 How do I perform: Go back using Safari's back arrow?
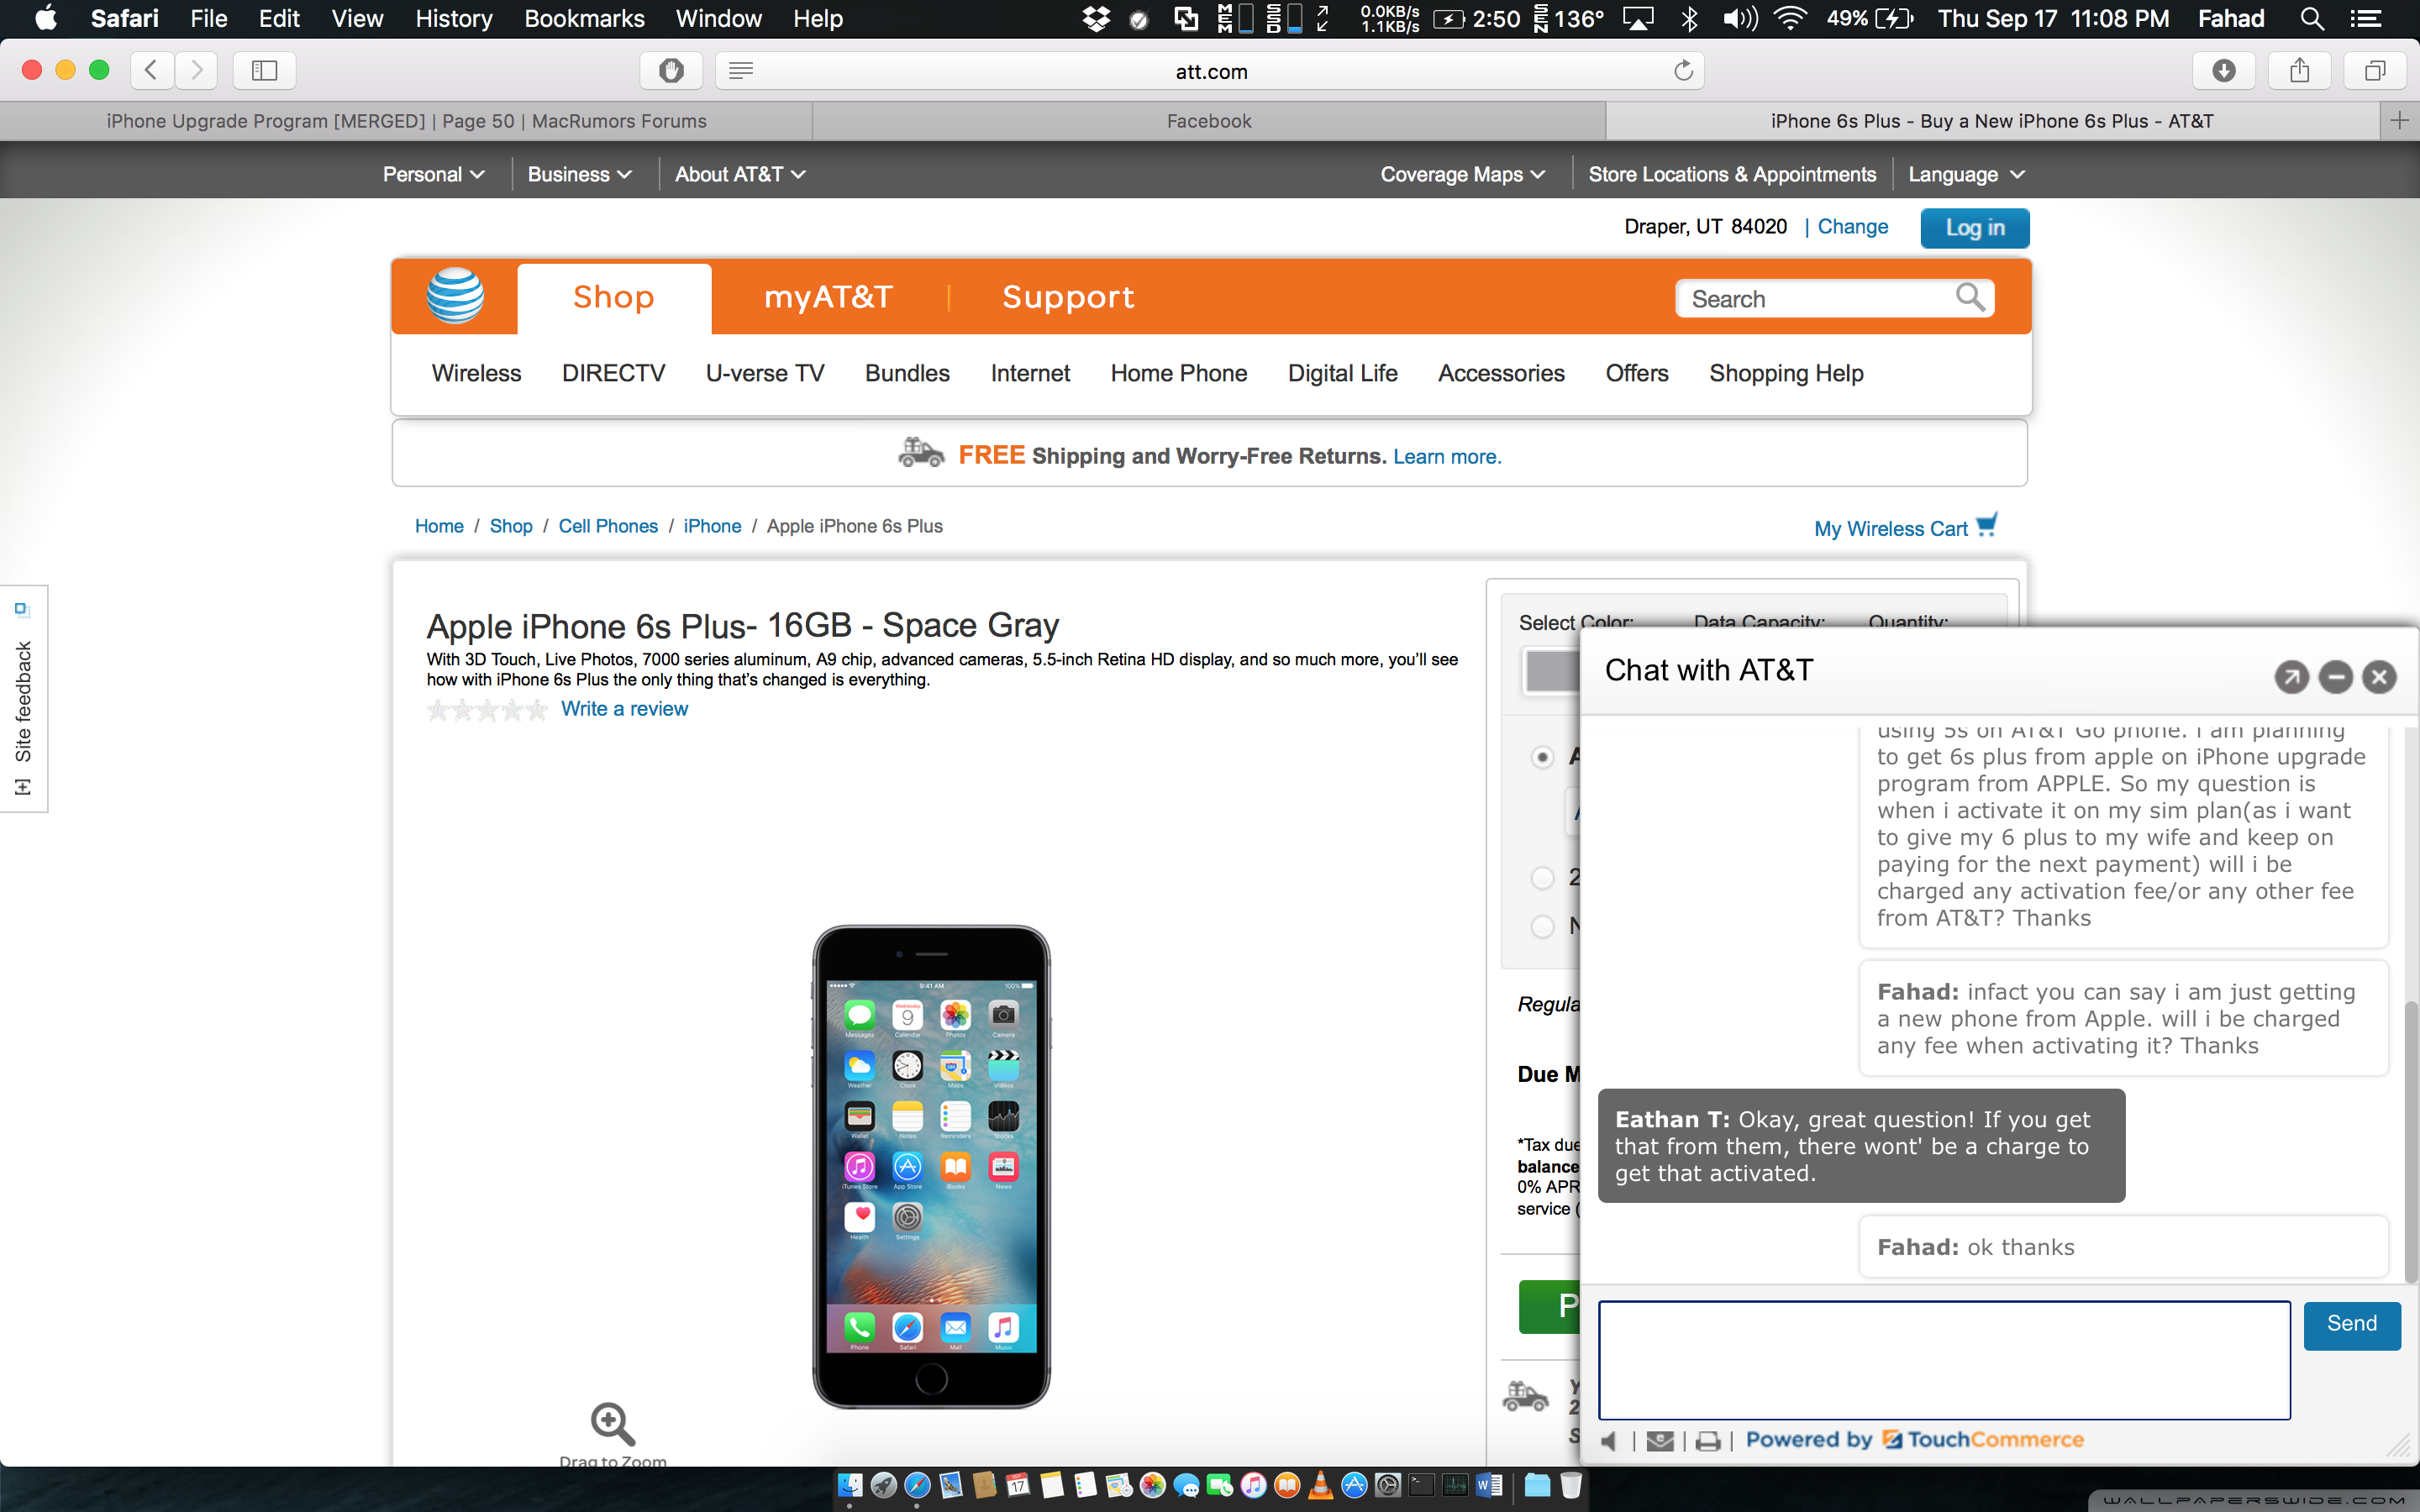[152, 70]
